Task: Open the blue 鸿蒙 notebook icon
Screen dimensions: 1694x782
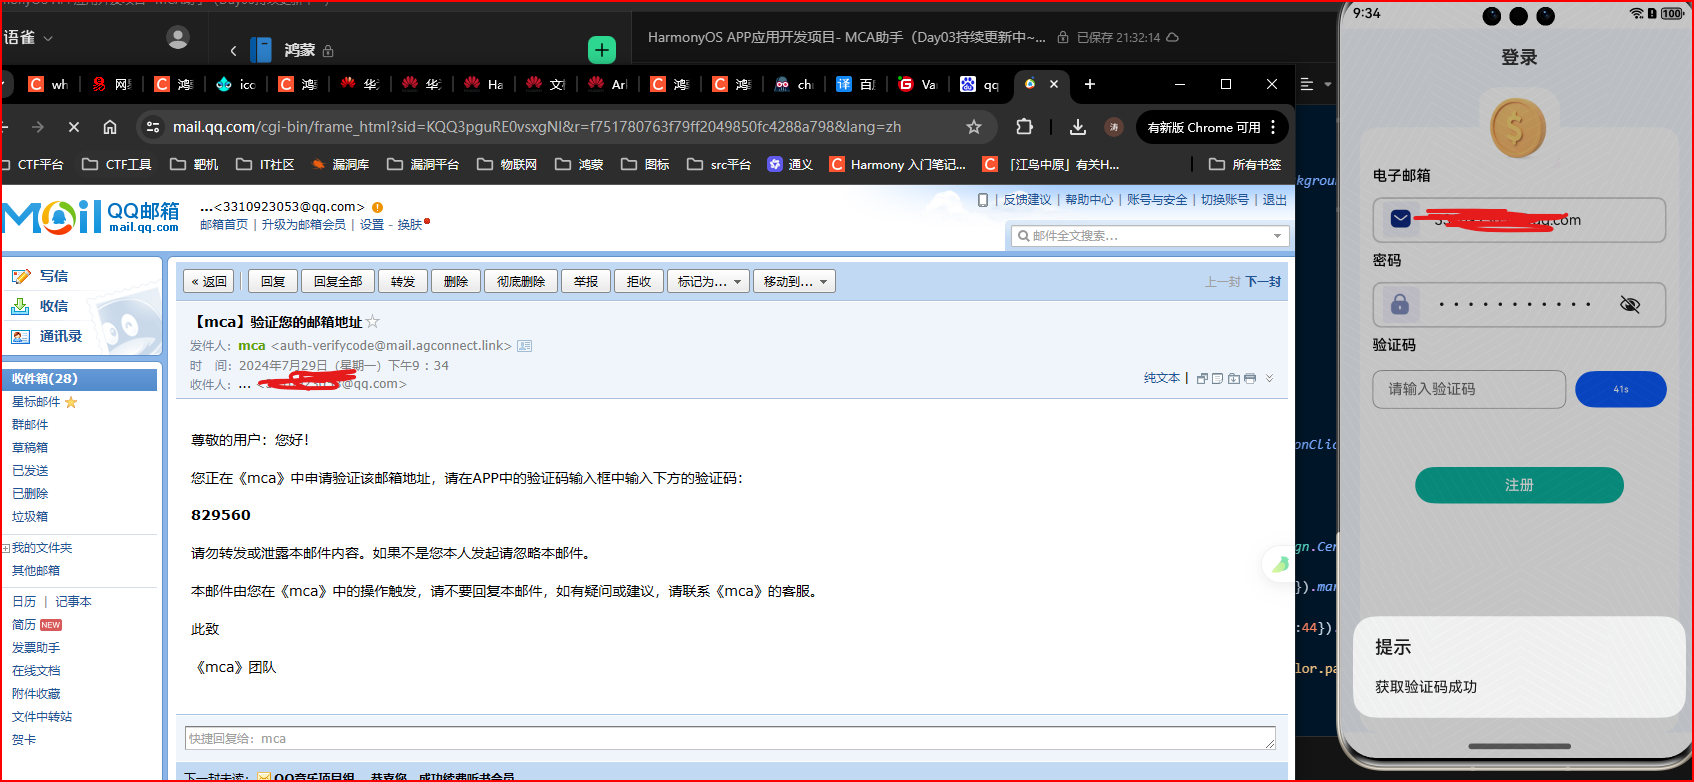Action: point(261,49)
